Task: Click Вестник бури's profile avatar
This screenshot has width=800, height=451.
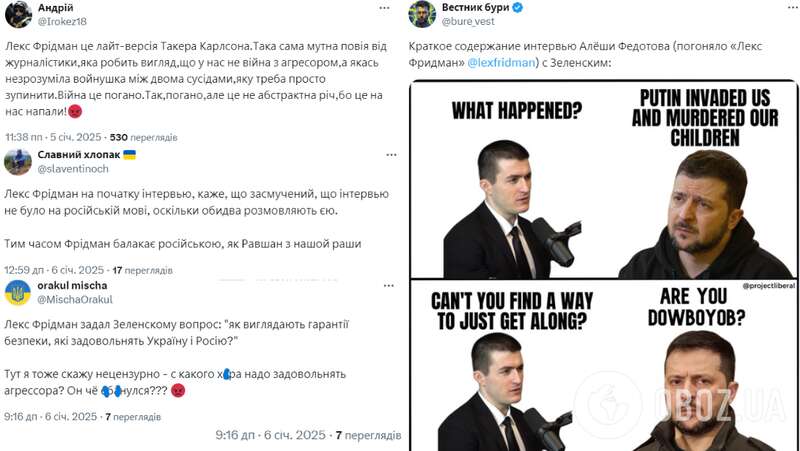Action: point(422,13)
